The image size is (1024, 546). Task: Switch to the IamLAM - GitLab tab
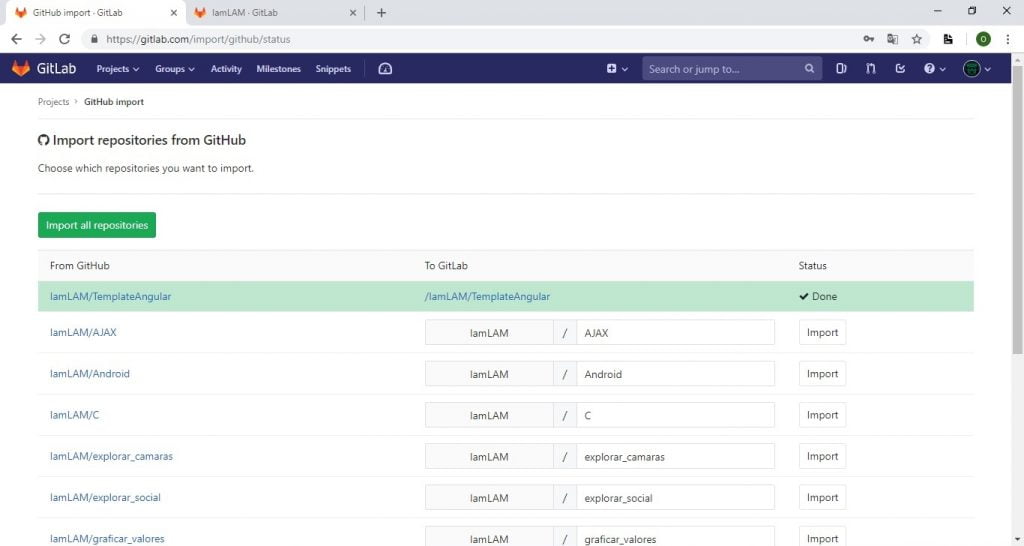coord(274,12)
